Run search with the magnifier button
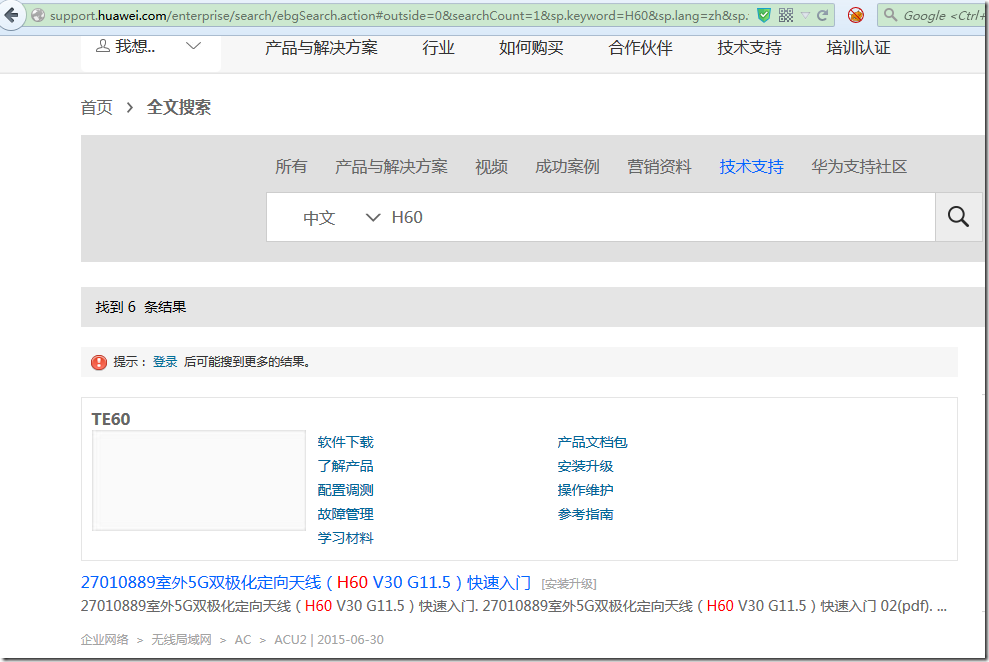Image resolution: width=989 pixels, height=662 pixels. tap(958, 217)
